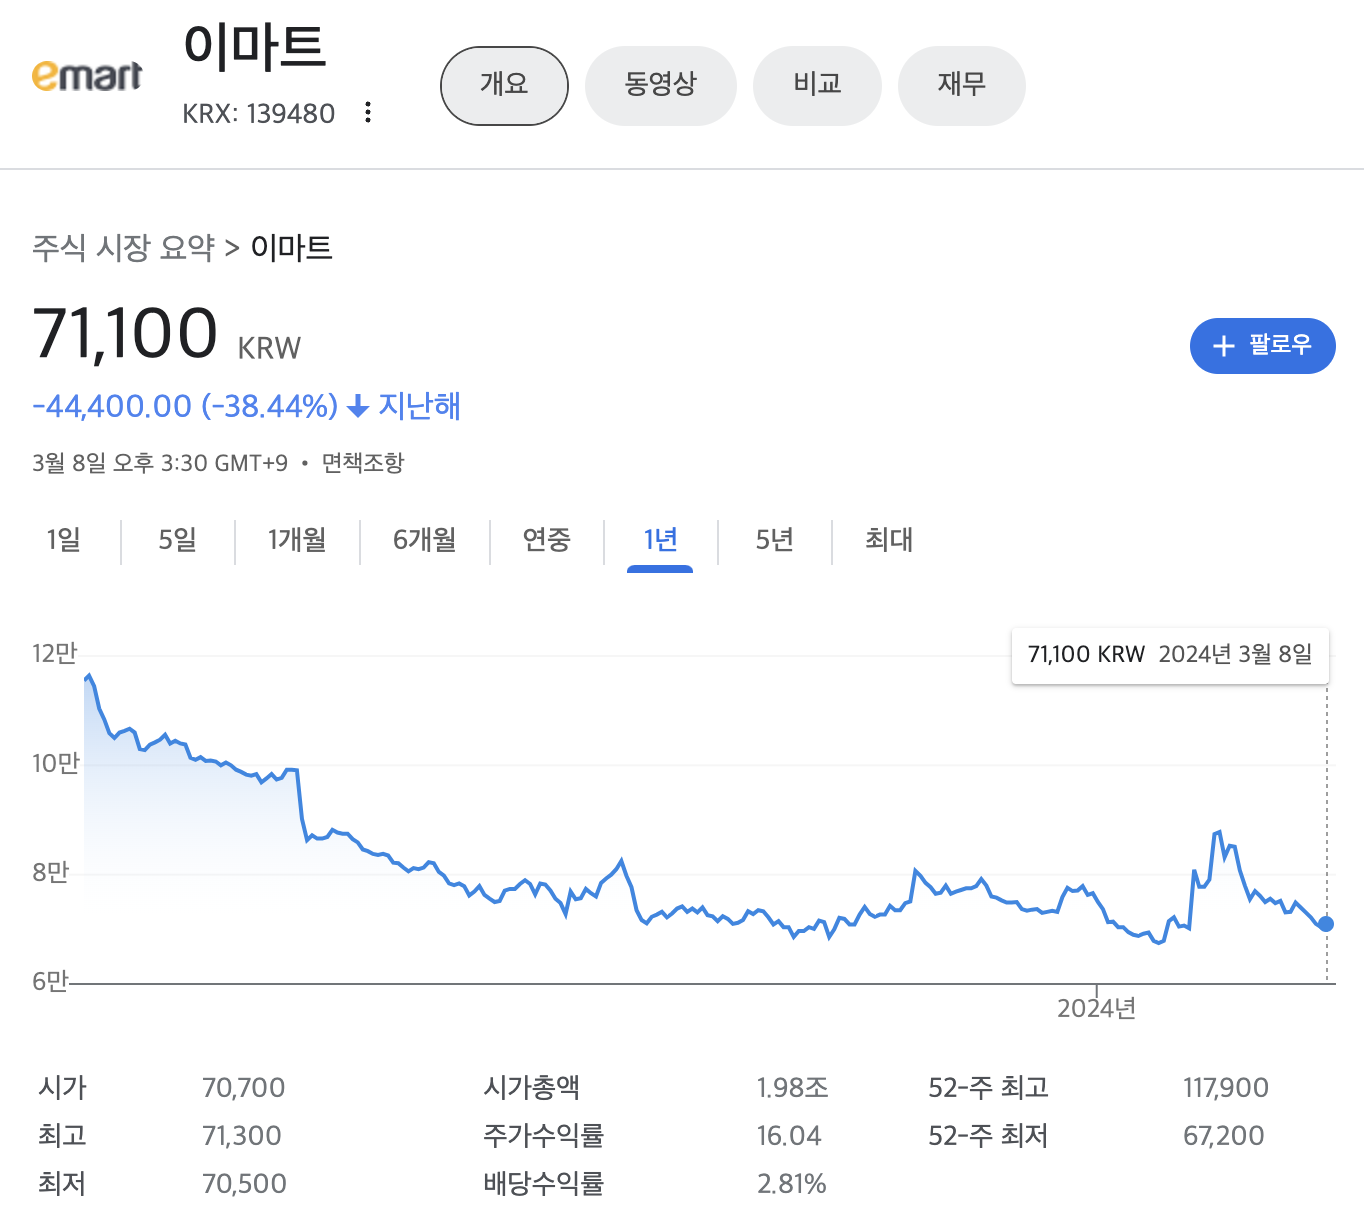Select the 1년 chart range

point(660,540)
